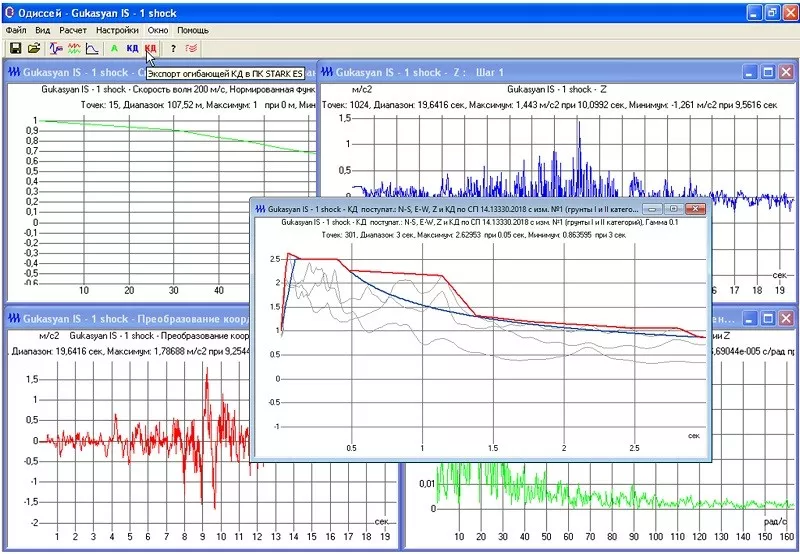This screenshot has height=554, width=800.
Task: Maximize the Z Шаг 1 chart window
Action: [x=768, y=72]
